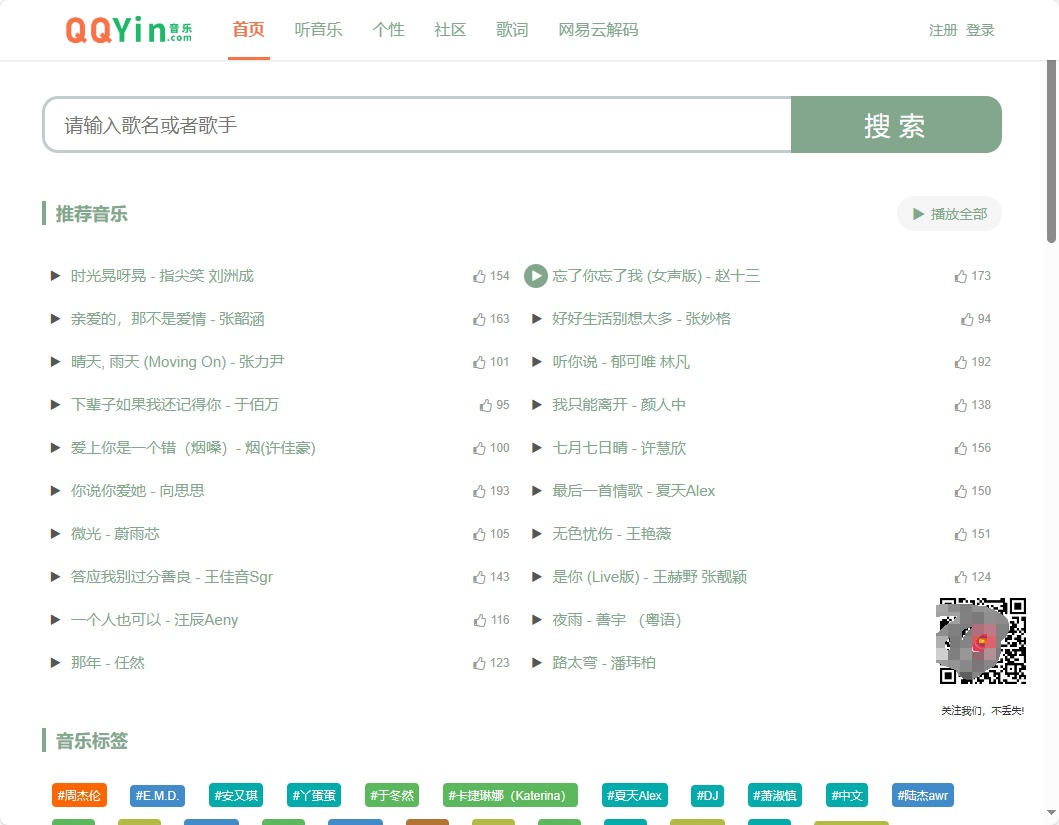Click play icon for 路太弯 - 潘玮柏
The height and width of the screenshot is (825, 1059).
(537, 663)
